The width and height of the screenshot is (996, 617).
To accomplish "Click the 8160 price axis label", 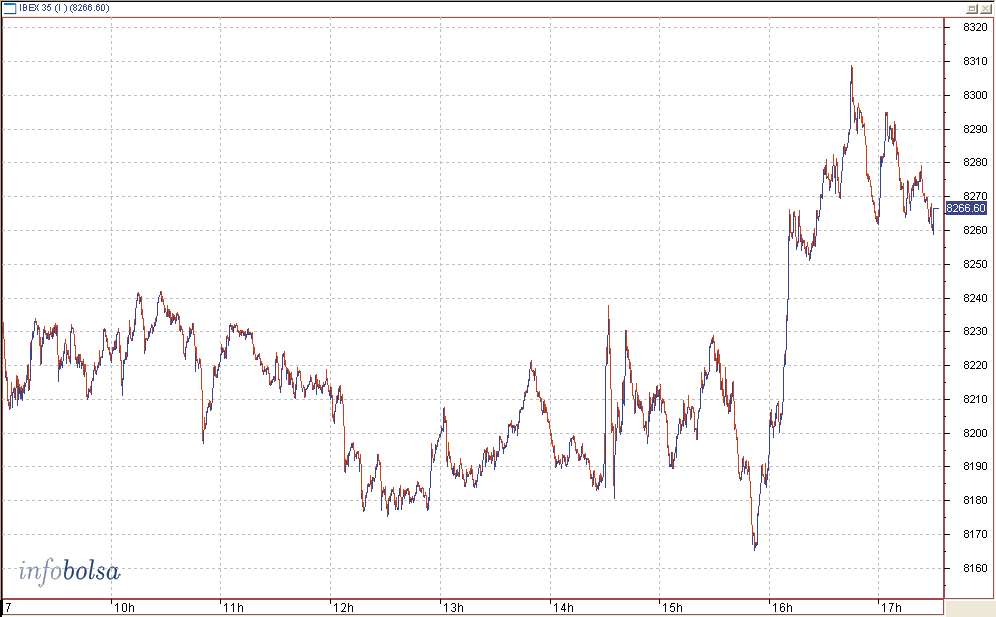I will coord(975,568).
